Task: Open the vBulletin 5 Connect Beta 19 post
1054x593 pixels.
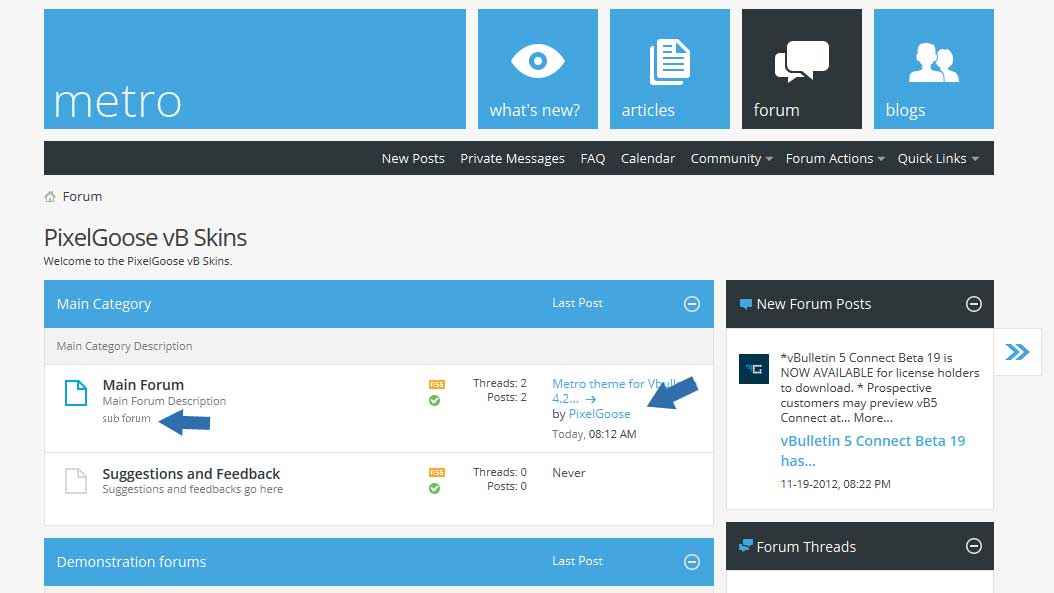Action: [872, 450]
